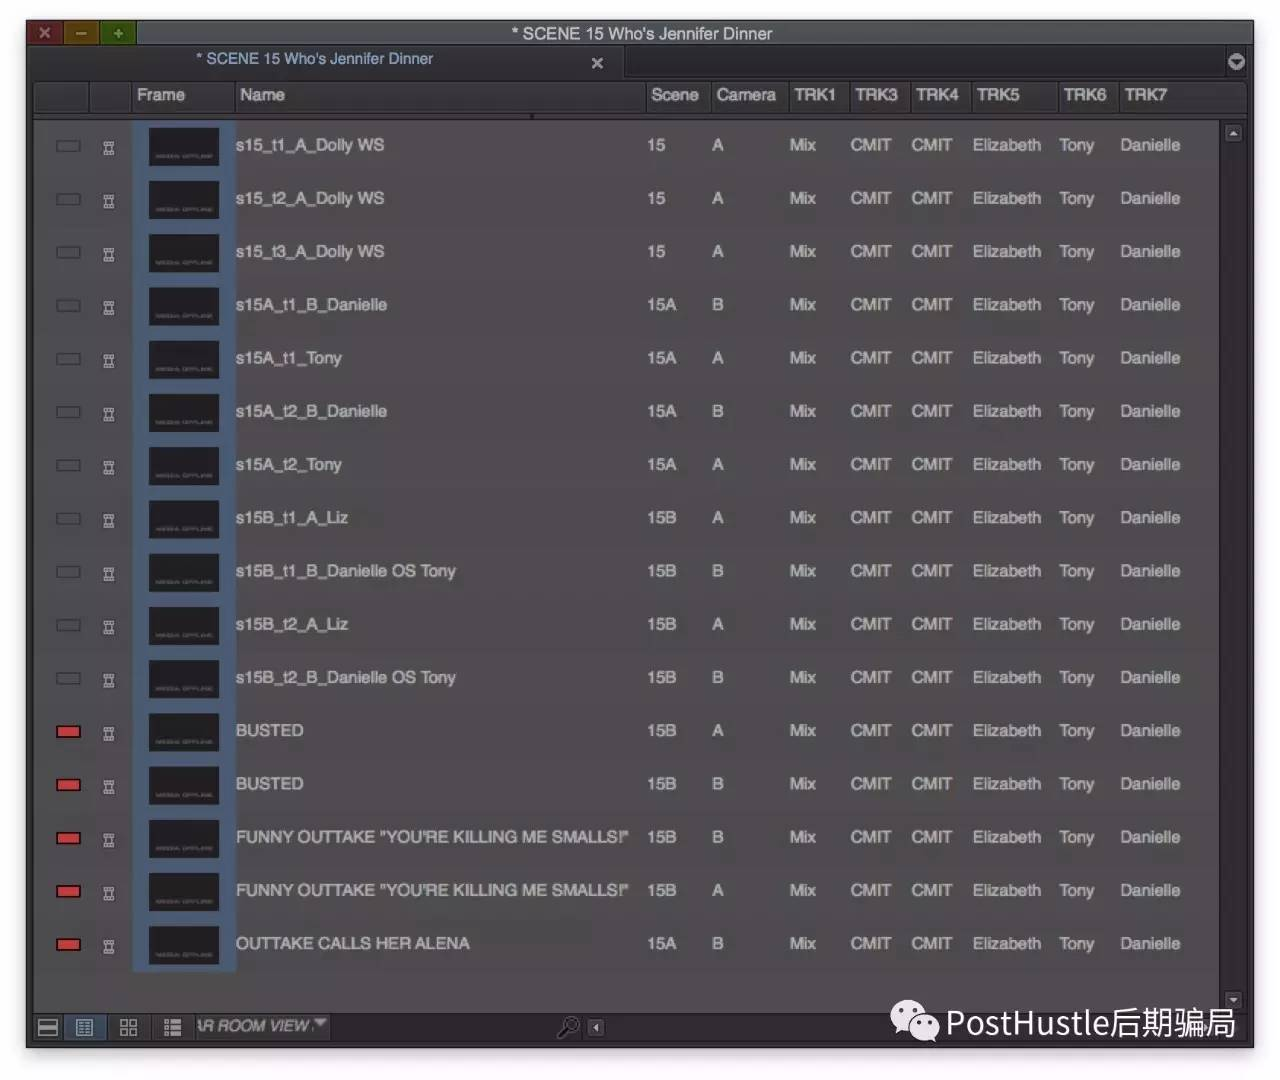
Task: Select clip name OUTTAKE CALLS HER ALENA
Action: click(x=353, y=943)
